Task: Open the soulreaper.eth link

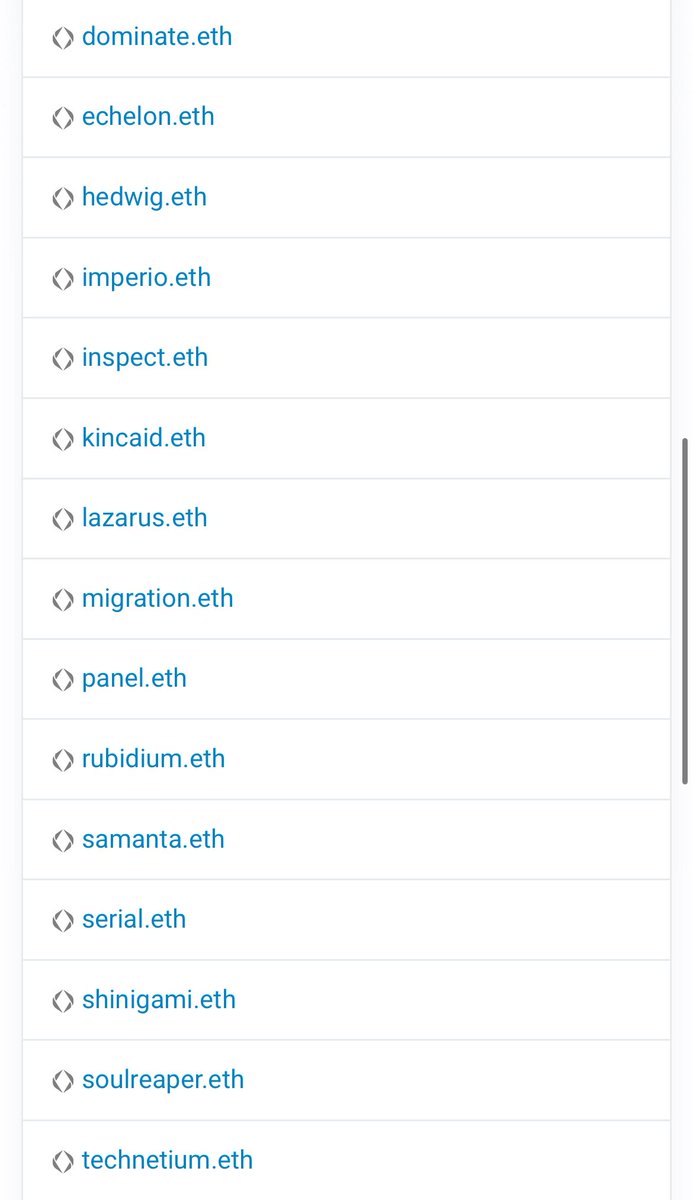Action: point(163,1079)
